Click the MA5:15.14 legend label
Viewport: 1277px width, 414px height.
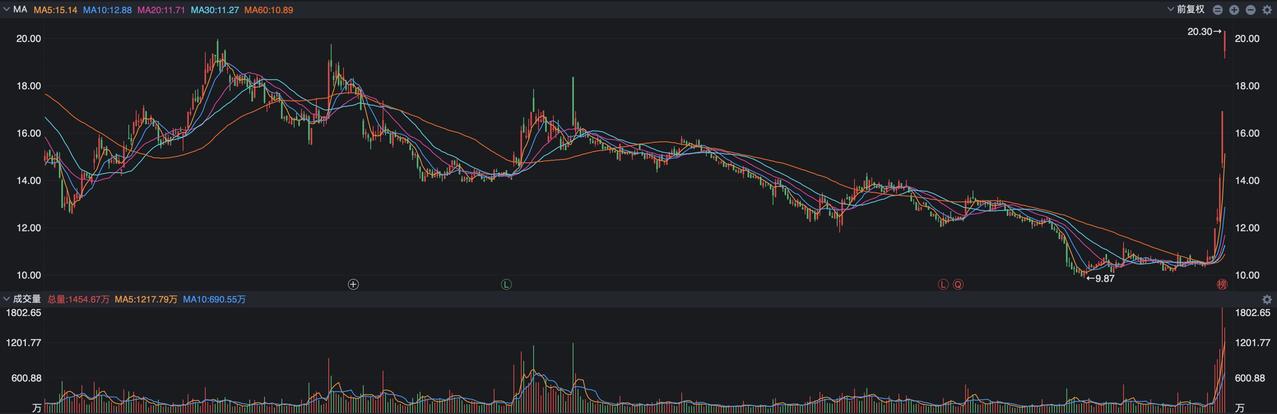(x=56, y=9)
